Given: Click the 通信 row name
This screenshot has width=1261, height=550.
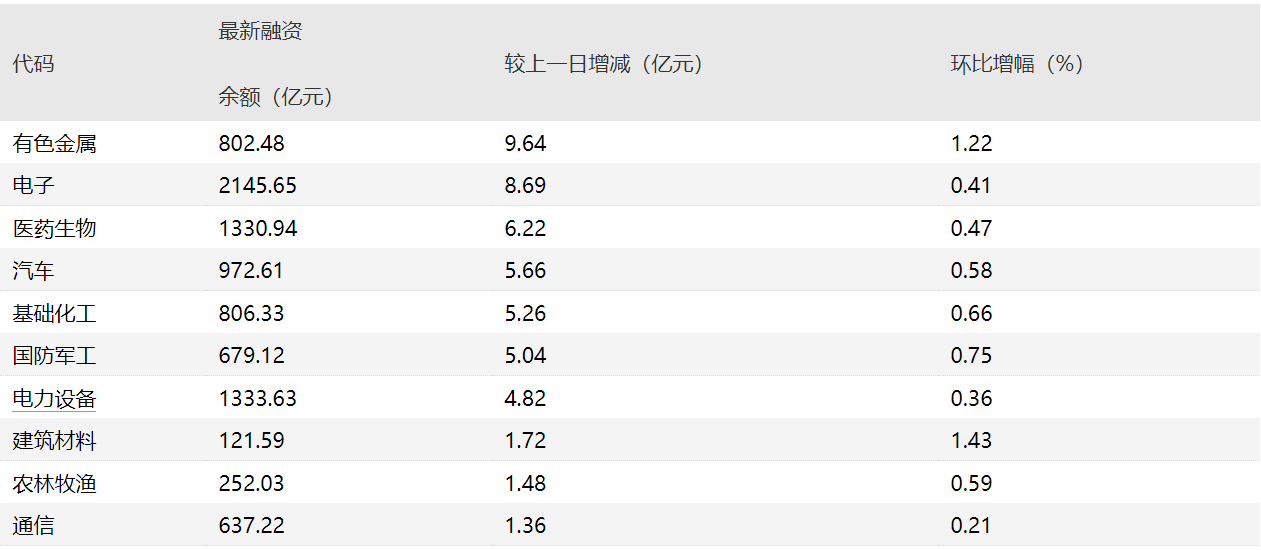Looking at the screenshot, I should click(x=34, y=526).
